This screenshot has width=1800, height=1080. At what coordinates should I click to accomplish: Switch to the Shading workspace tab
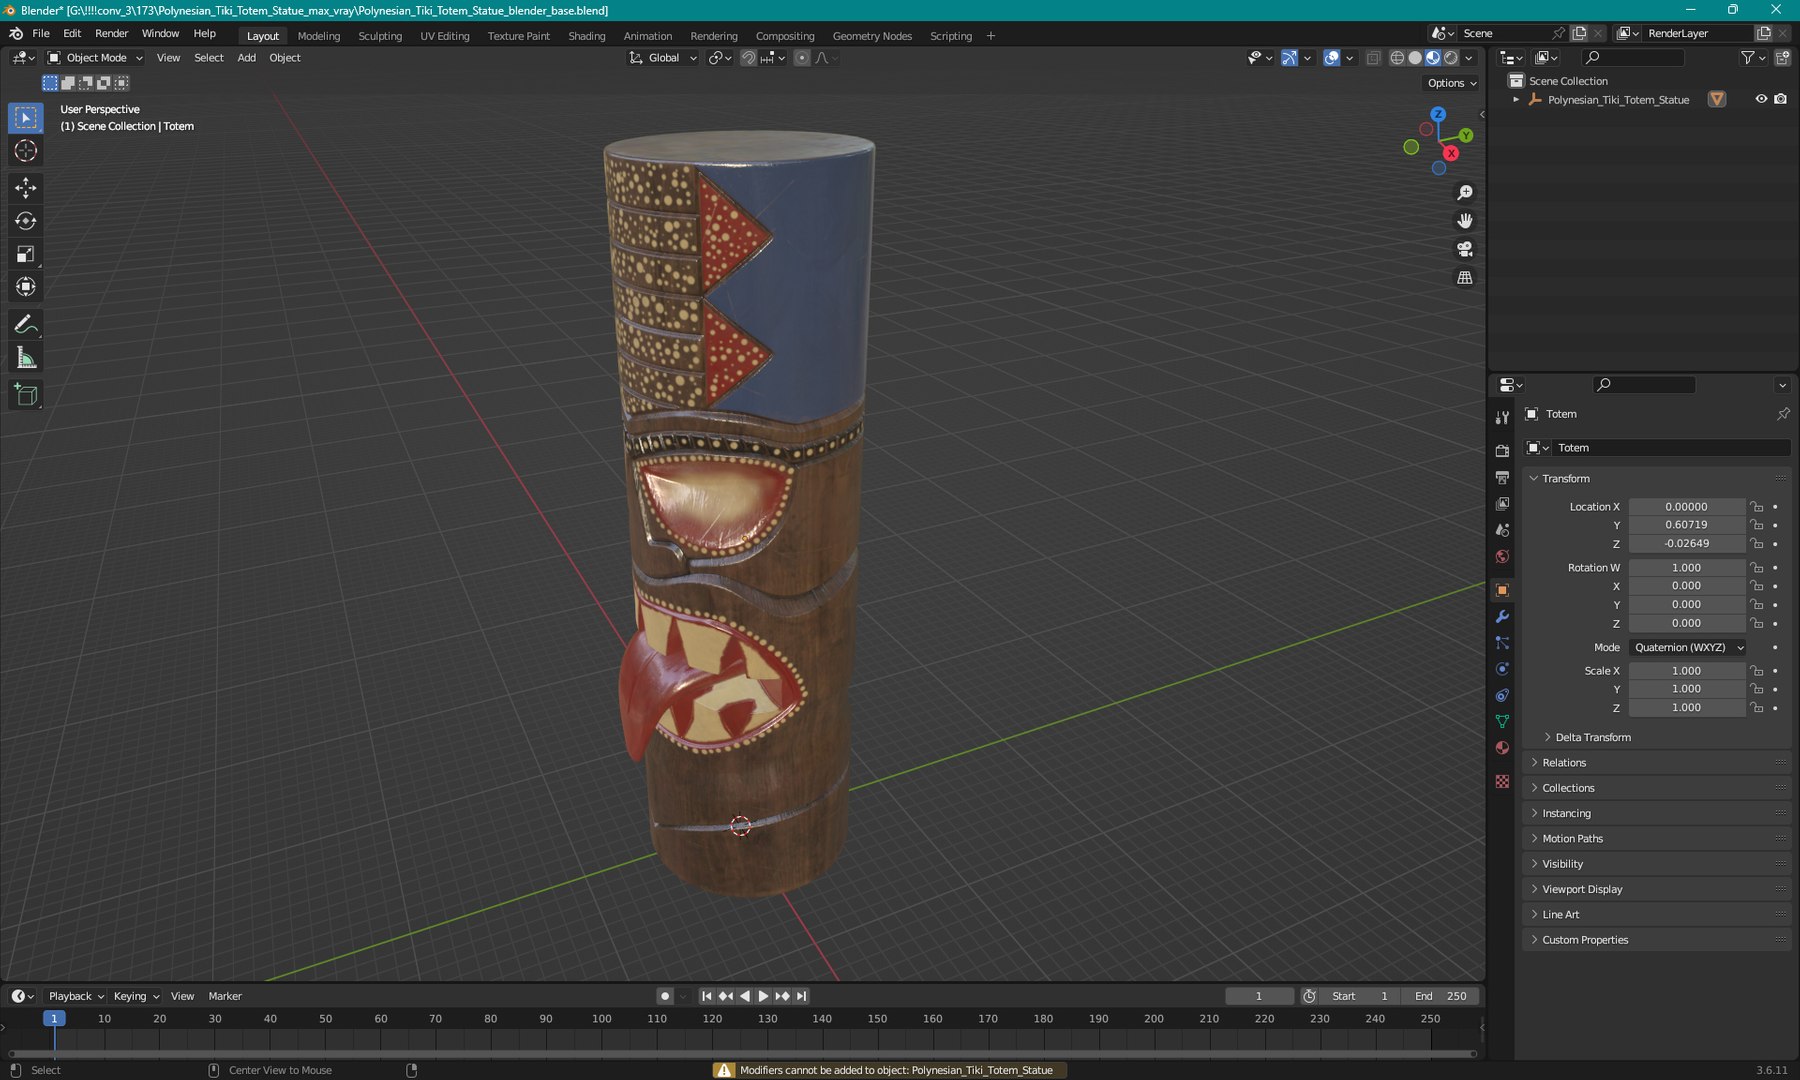click(x=587, y=36)
